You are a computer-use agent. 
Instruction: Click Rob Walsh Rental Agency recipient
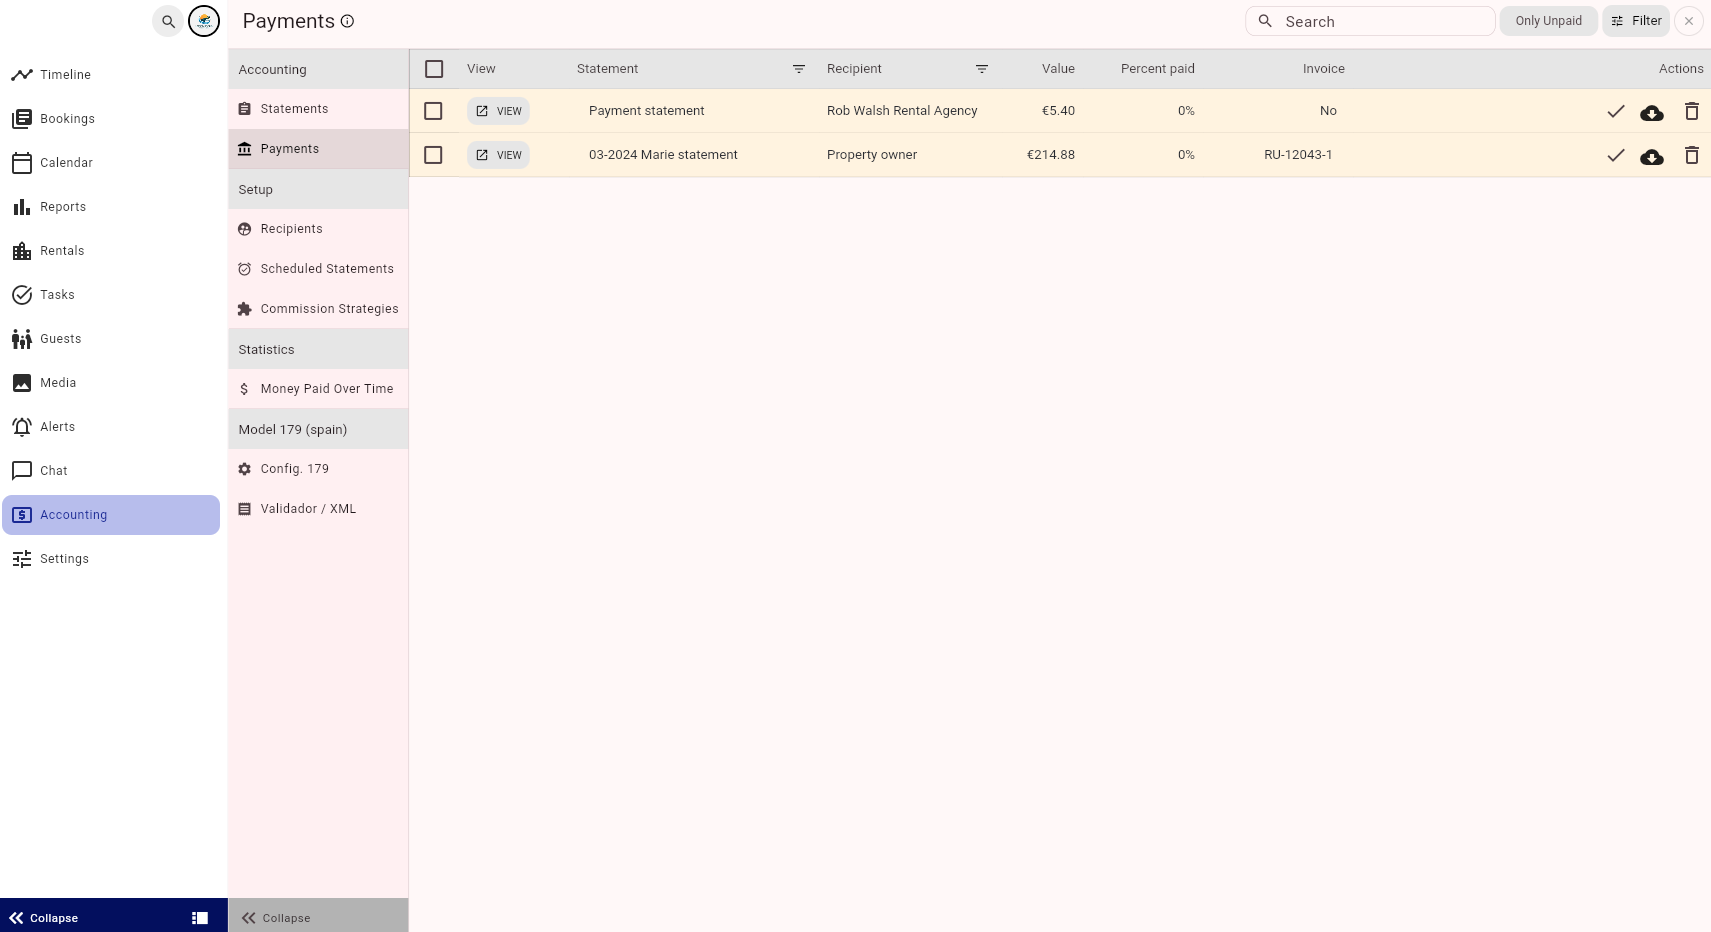pyautogui.click(x=902, y=111)
